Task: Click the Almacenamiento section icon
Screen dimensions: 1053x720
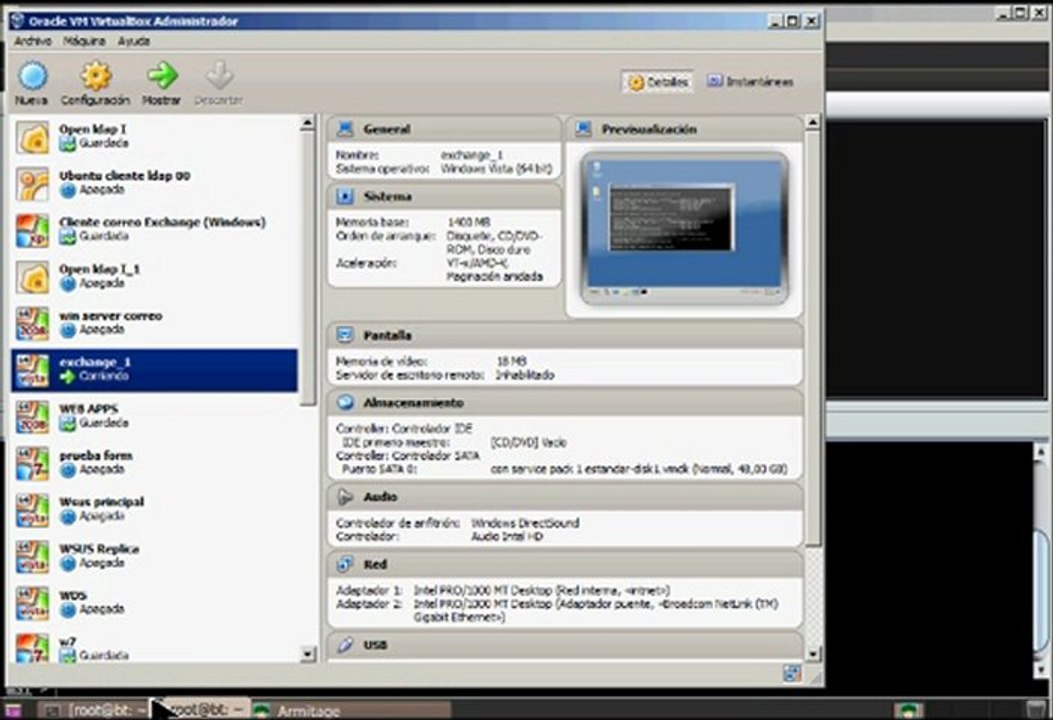Action: (345, 402)
